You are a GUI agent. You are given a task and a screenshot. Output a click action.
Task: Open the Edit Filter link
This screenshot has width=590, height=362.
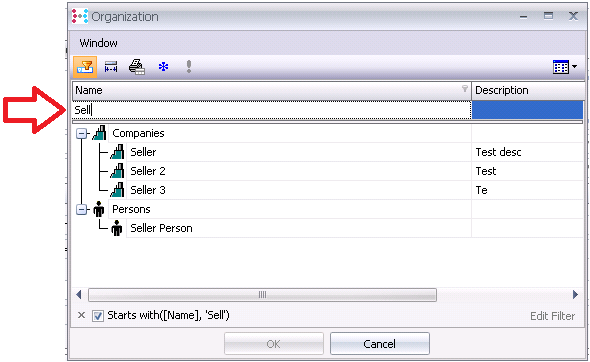pos(552,316)
